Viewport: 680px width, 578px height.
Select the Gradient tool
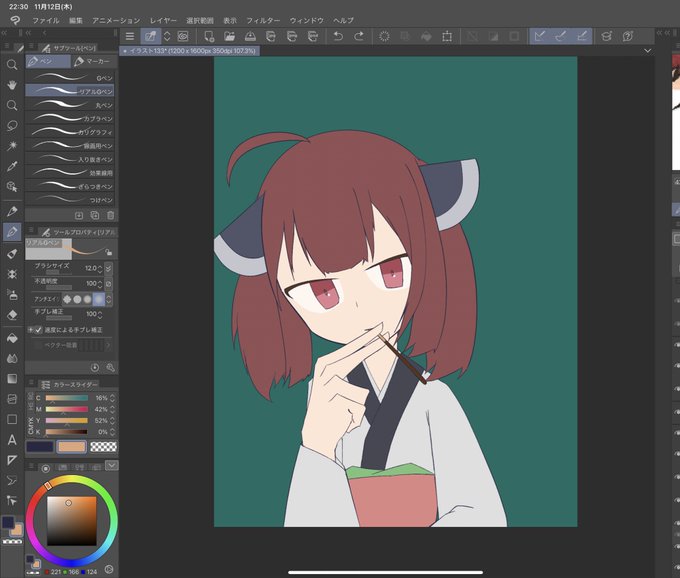(12, 379)
